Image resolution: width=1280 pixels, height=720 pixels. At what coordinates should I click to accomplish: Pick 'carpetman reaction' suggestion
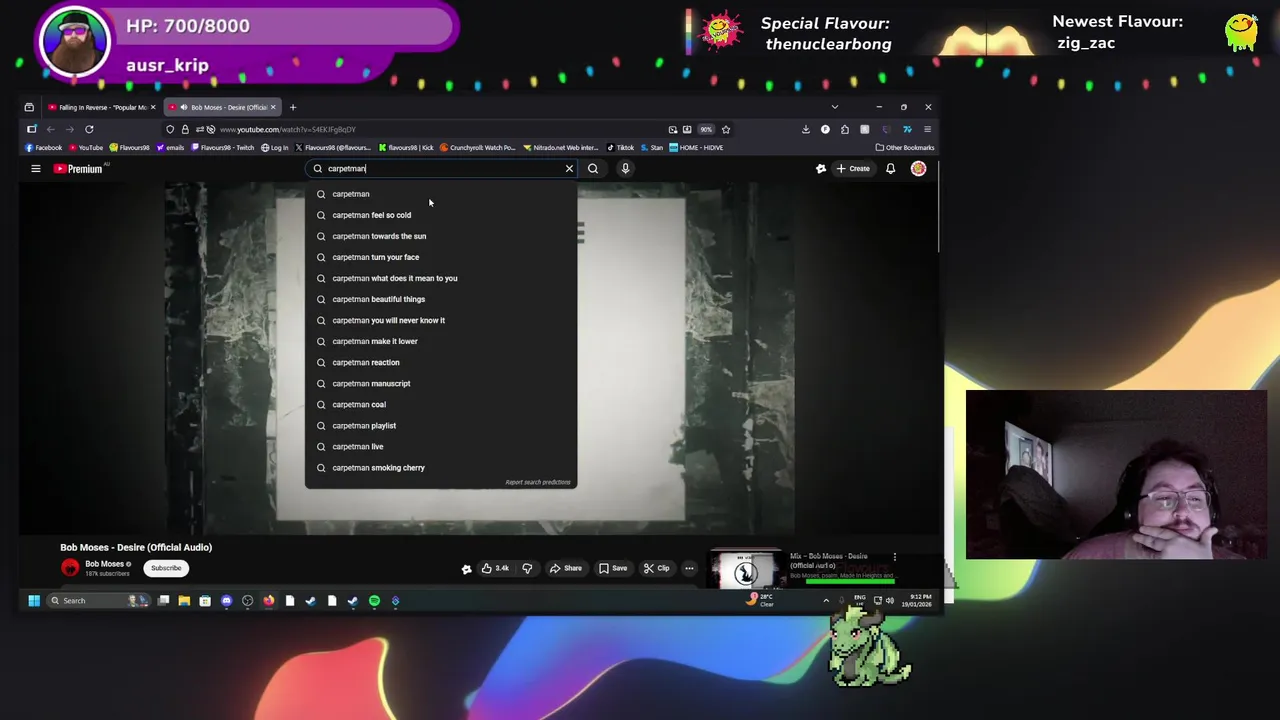[440, 362]
